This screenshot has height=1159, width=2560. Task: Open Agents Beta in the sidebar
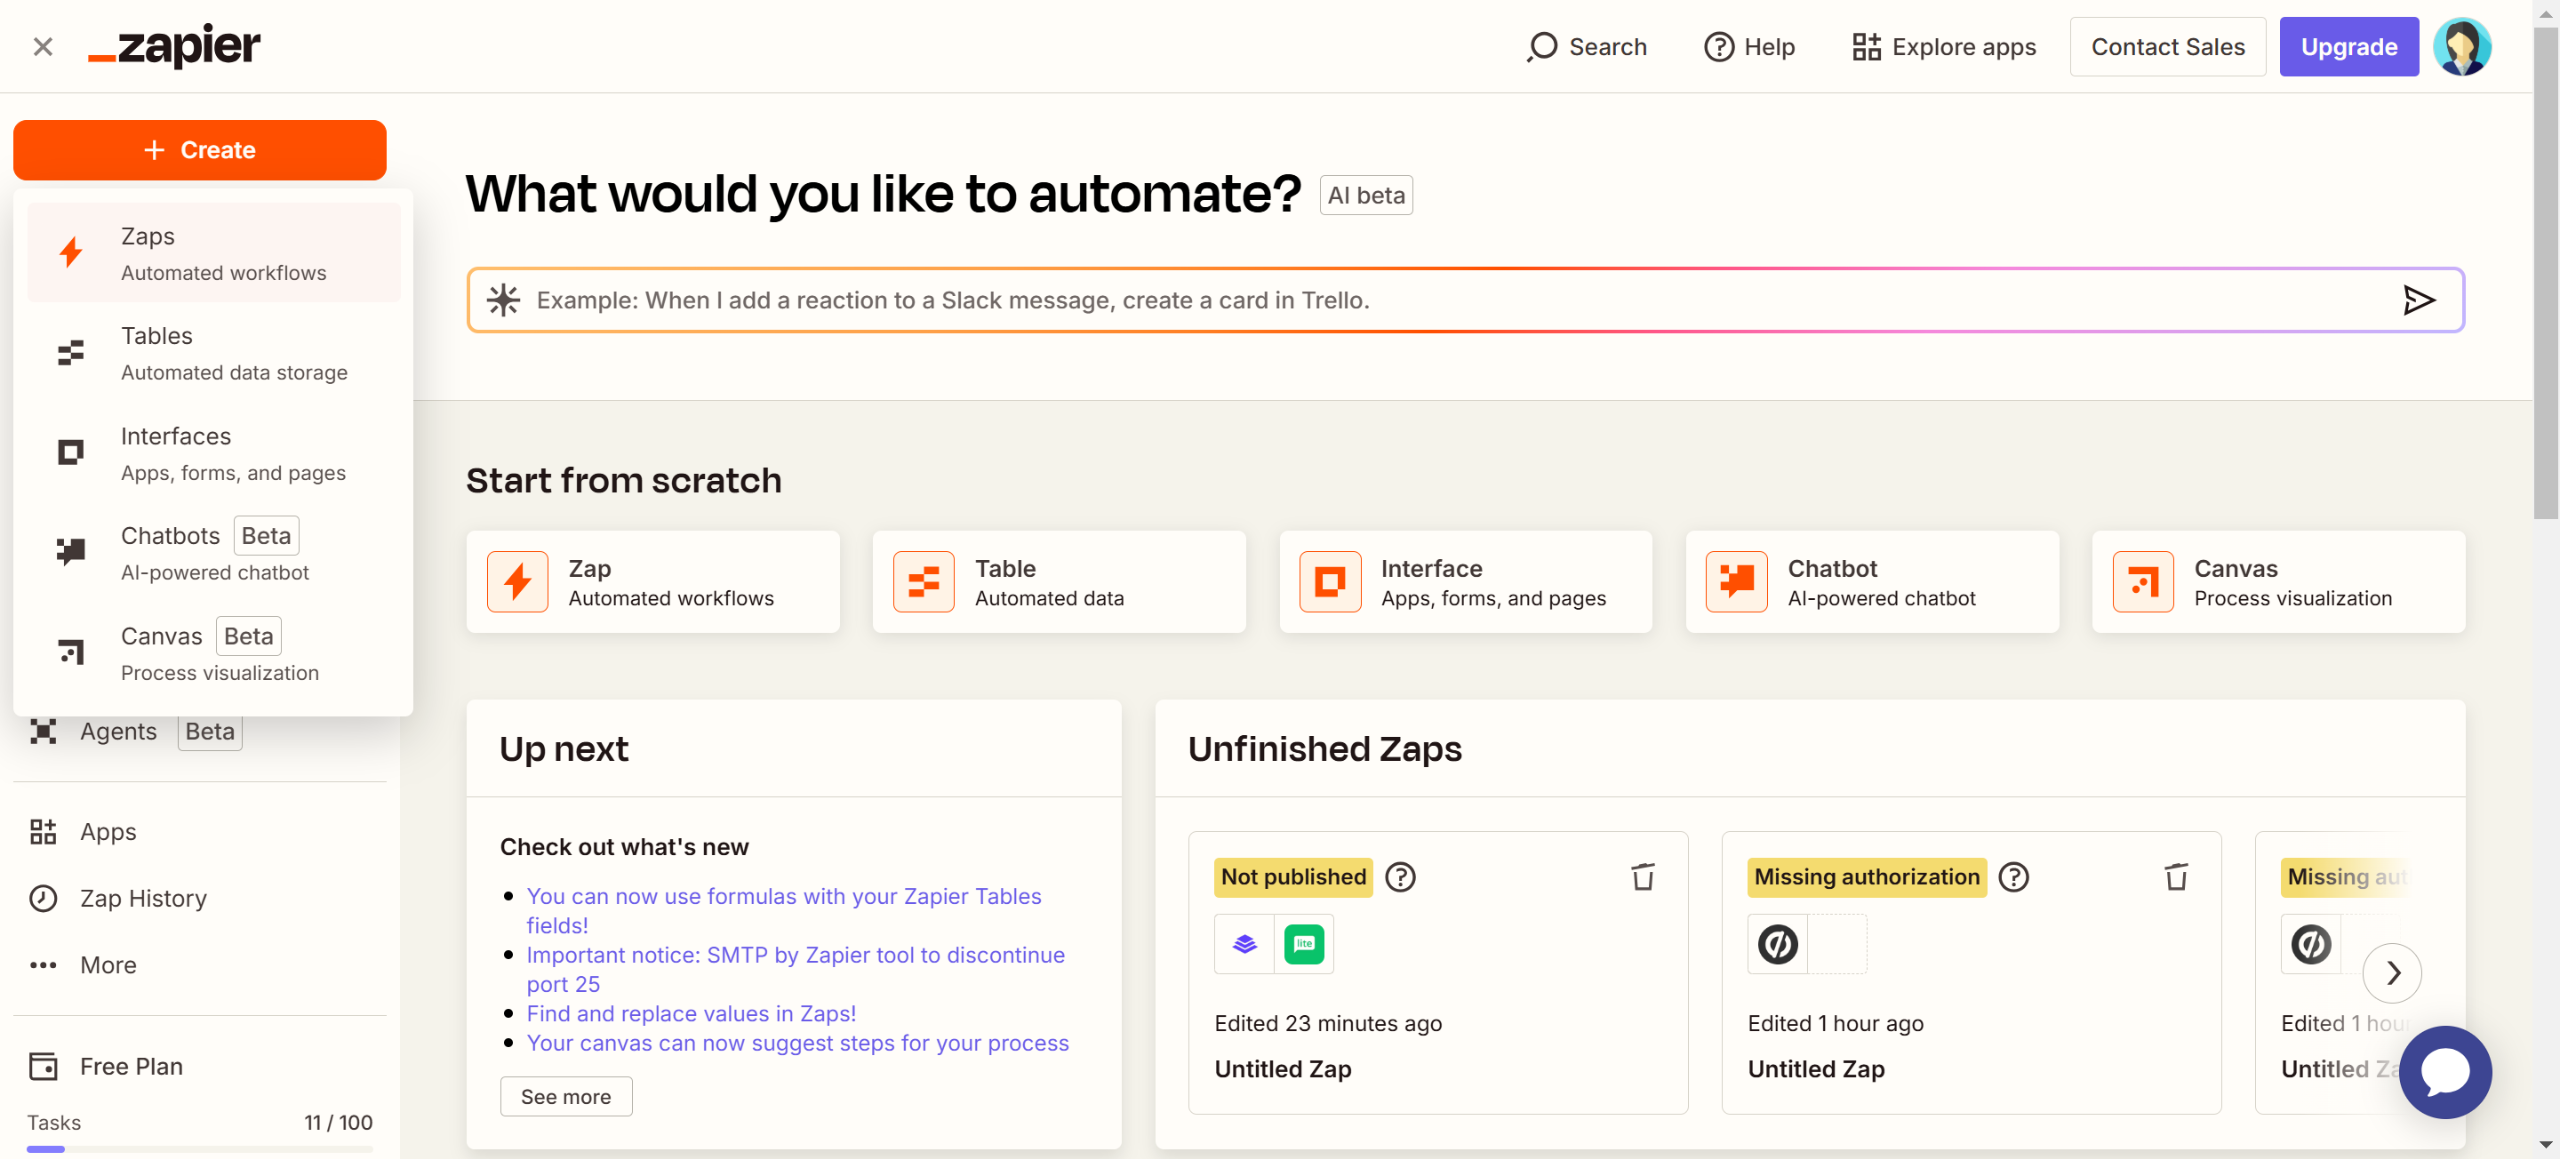137,732
